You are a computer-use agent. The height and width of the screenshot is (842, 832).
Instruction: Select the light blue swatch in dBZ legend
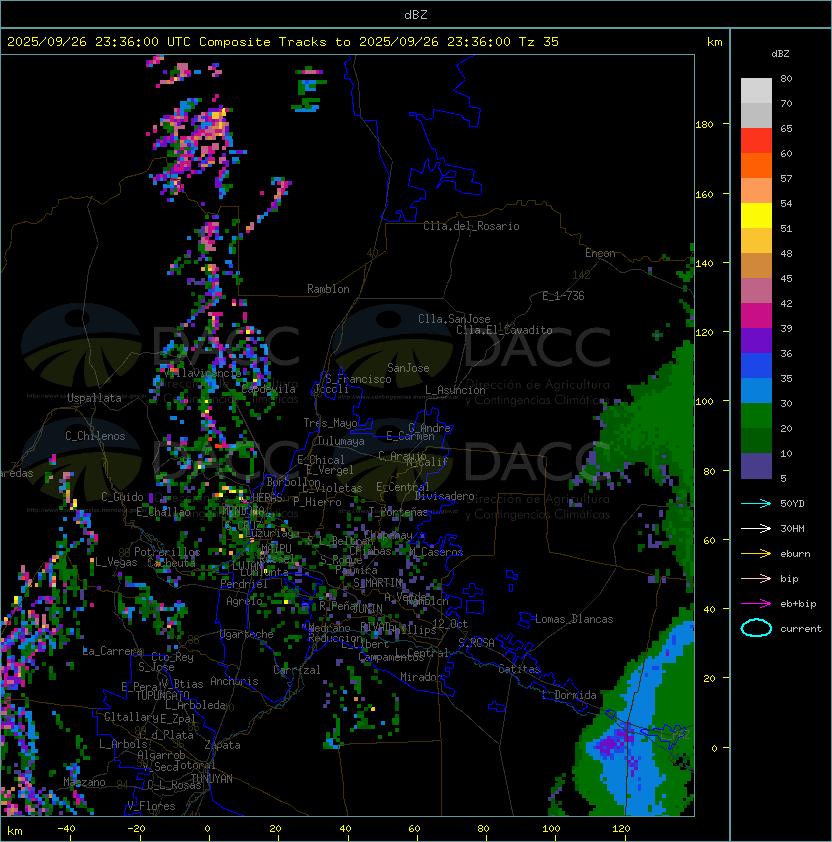coord(756,391)
